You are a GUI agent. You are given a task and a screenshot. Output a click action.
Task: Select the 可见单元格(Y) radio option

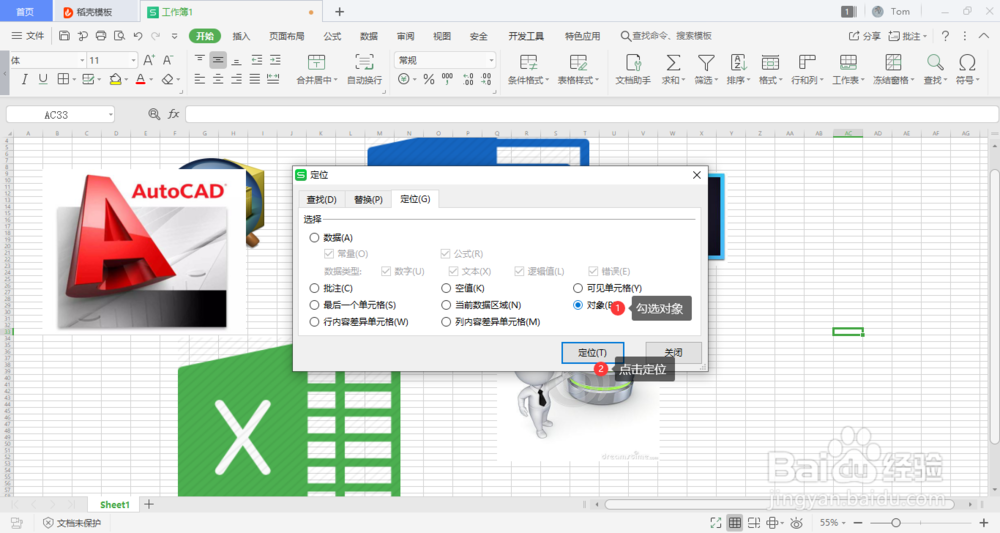tap(578, 288)
